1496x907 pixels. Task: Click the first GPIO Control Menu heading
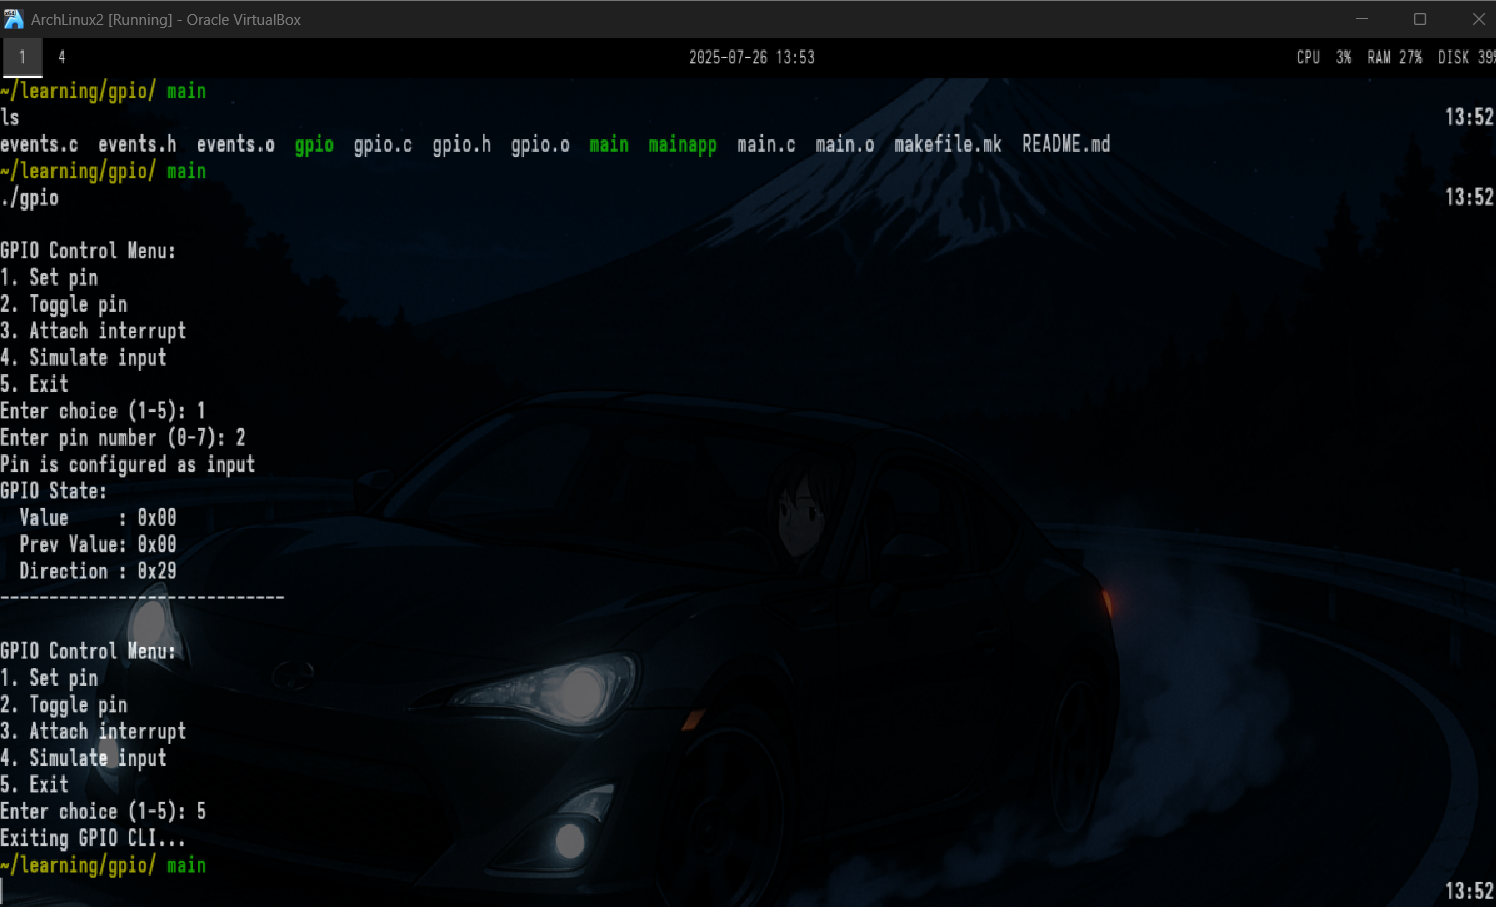click(88, 251)
